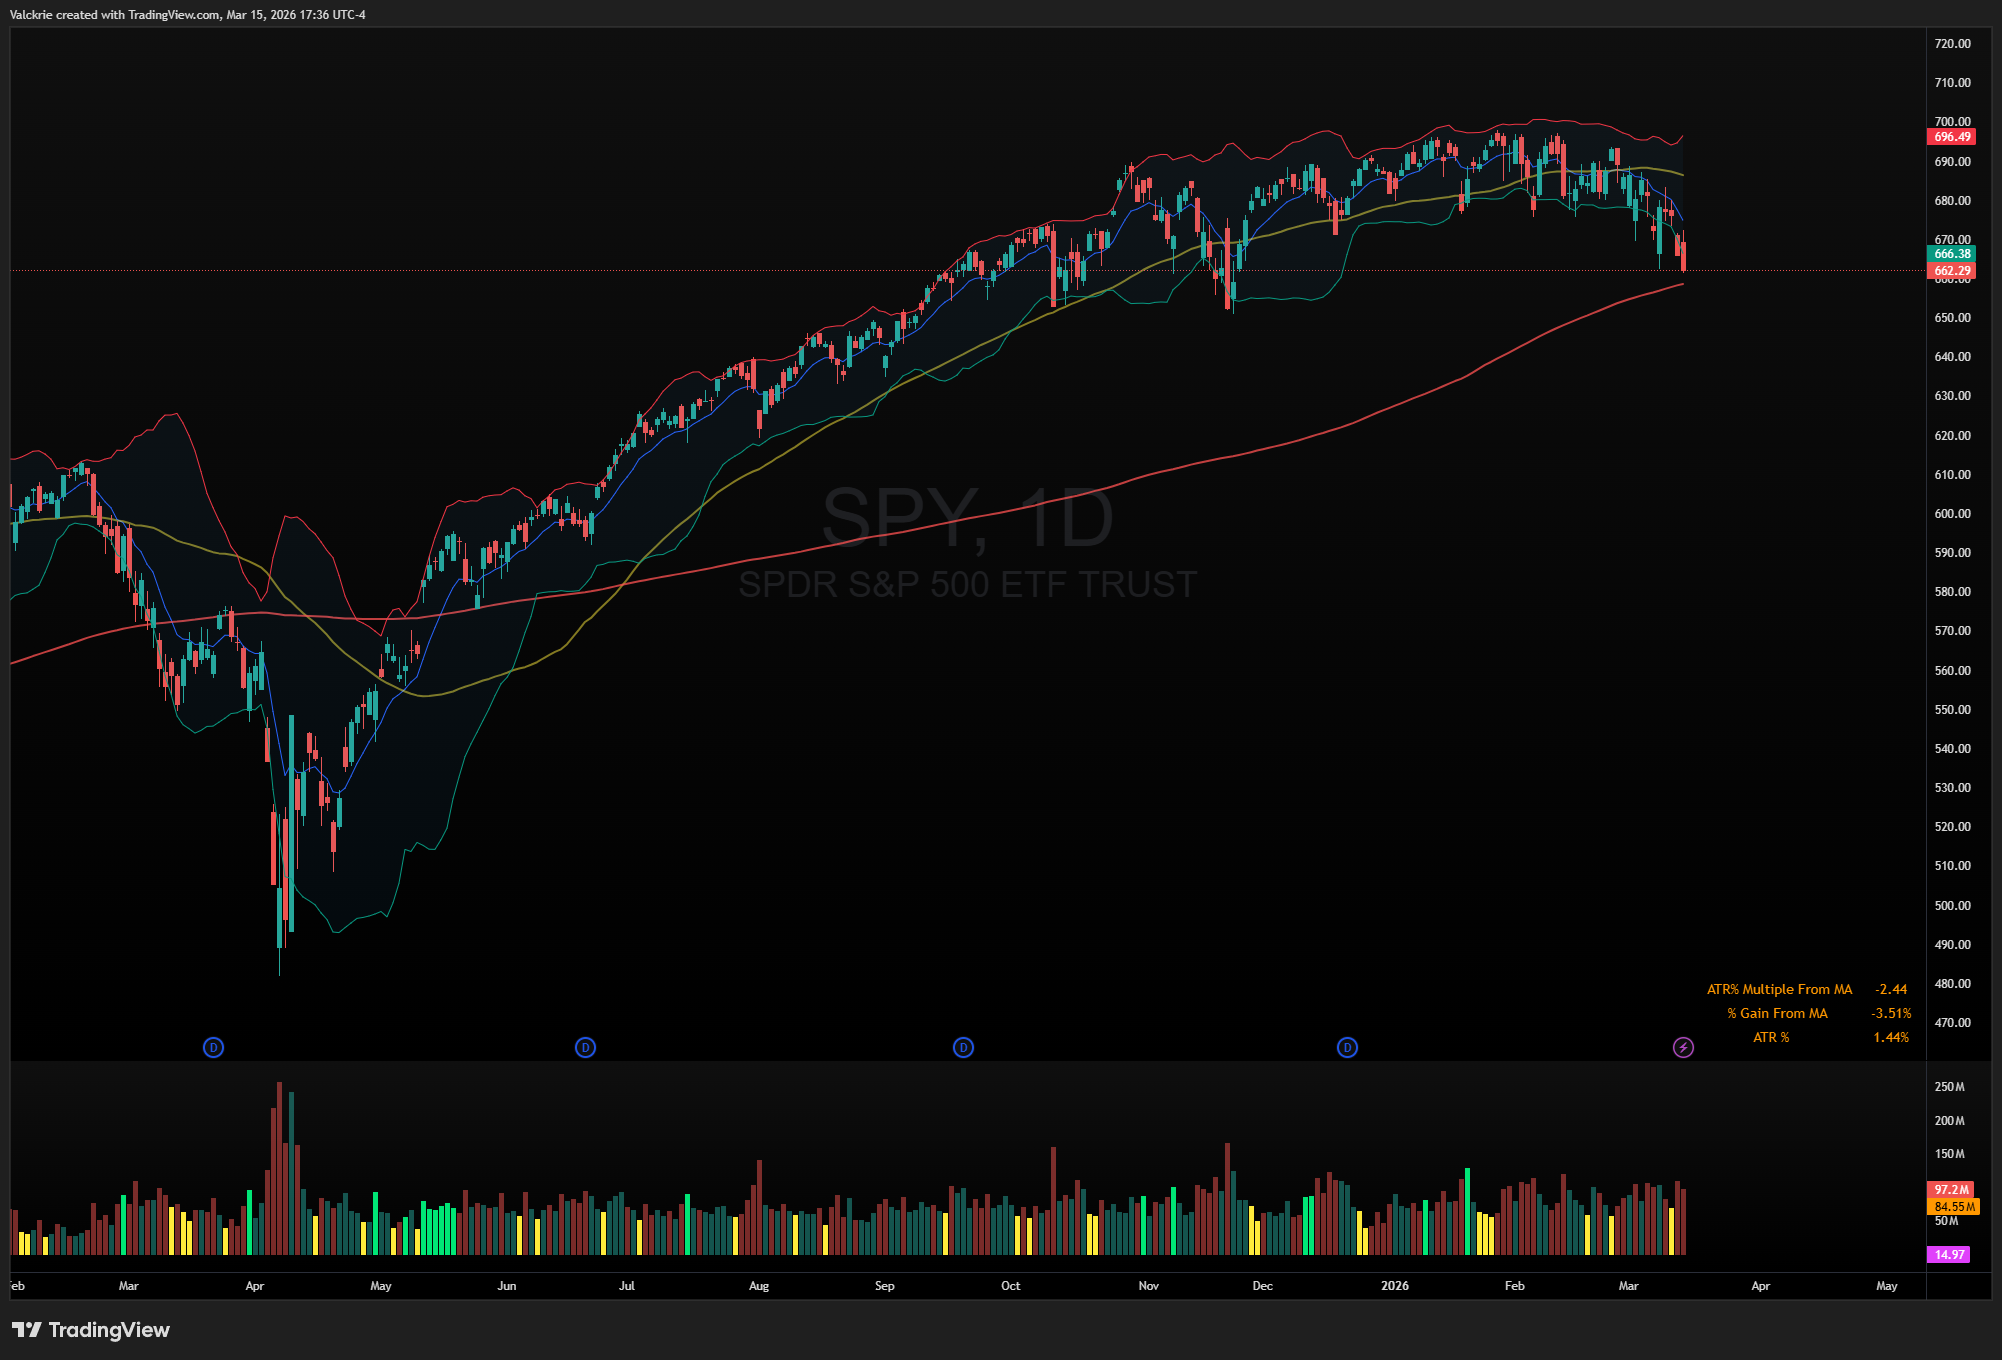Click the red 97.2M volume label
This screenshot has width=2002, height=1360.
1951,1190
